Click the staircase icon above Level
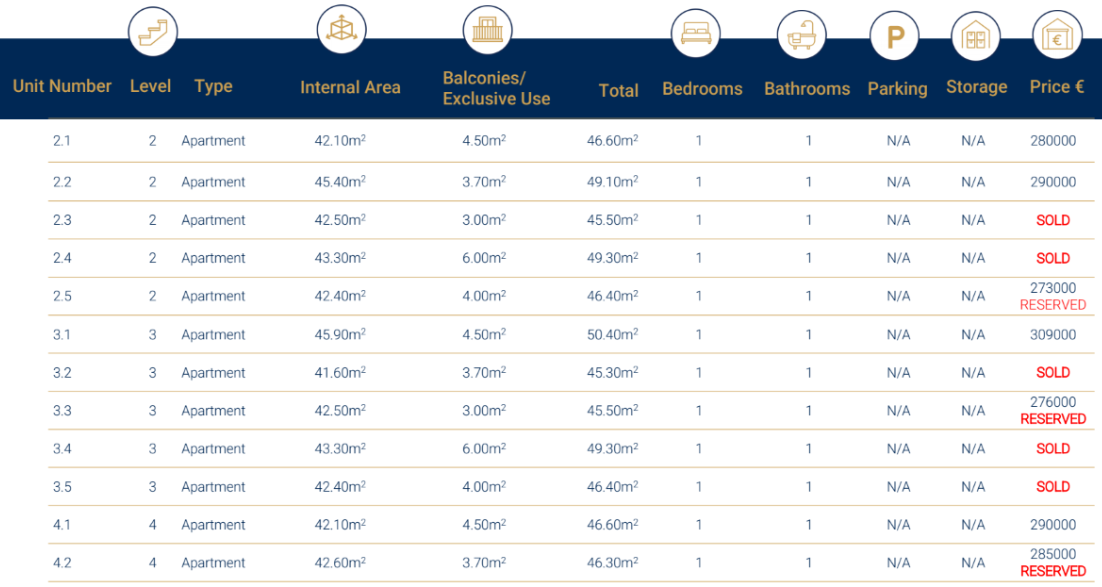This screenshot has height=587, width=1102. [152, 31]
